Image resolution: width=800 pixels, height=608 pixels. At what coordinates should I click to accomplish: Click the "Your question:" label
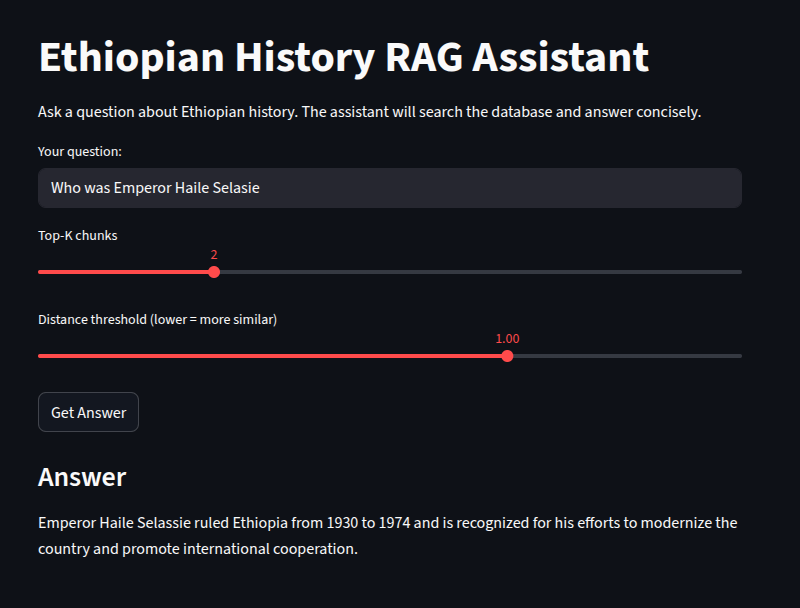point(79,152)
